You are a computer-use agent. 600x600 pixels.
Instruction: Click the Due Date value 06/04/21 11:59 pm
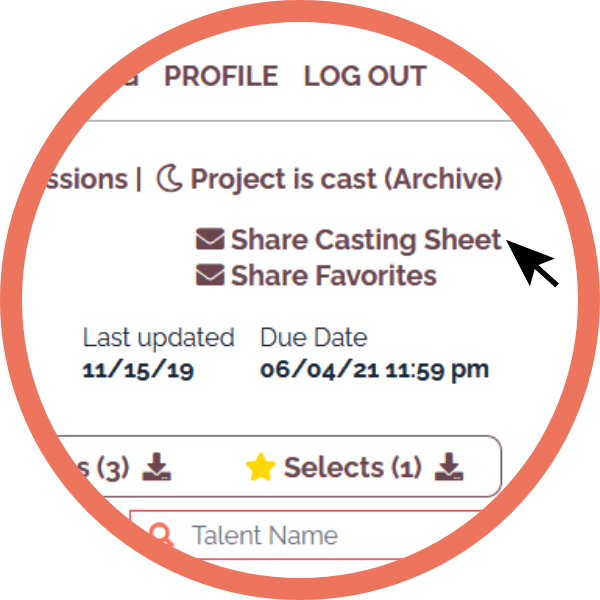[x=375, y=370]
